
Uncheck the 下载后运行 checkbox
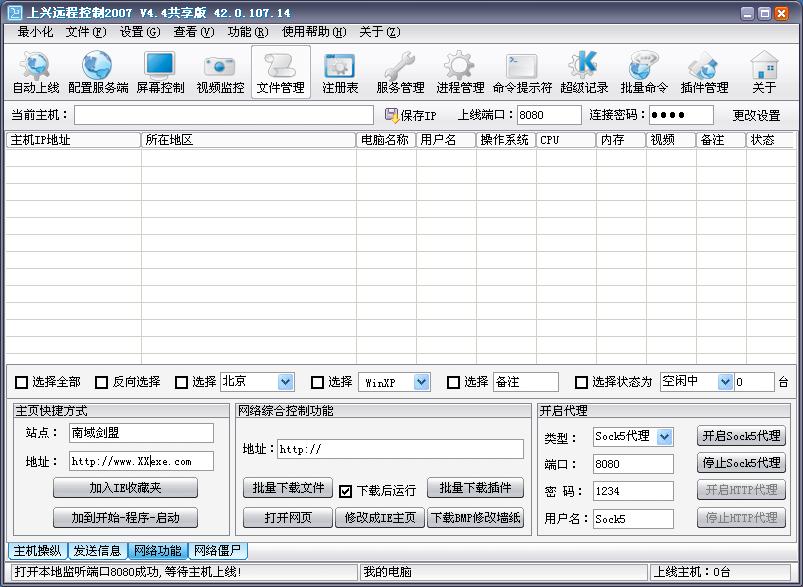(346, 491)
